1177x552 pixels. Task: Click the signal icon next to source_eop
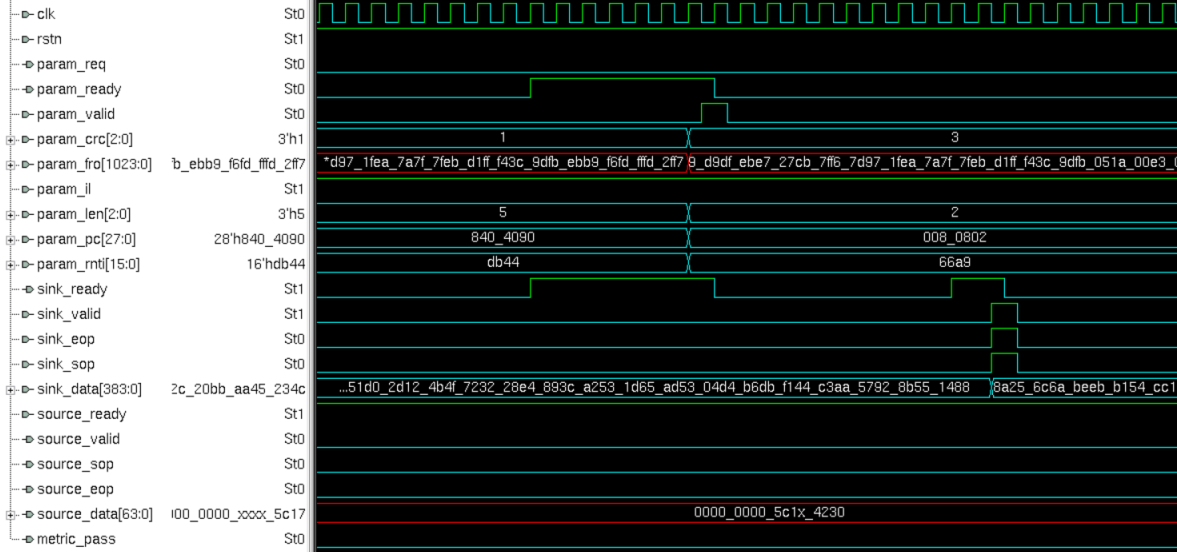(x=29, y=489)
